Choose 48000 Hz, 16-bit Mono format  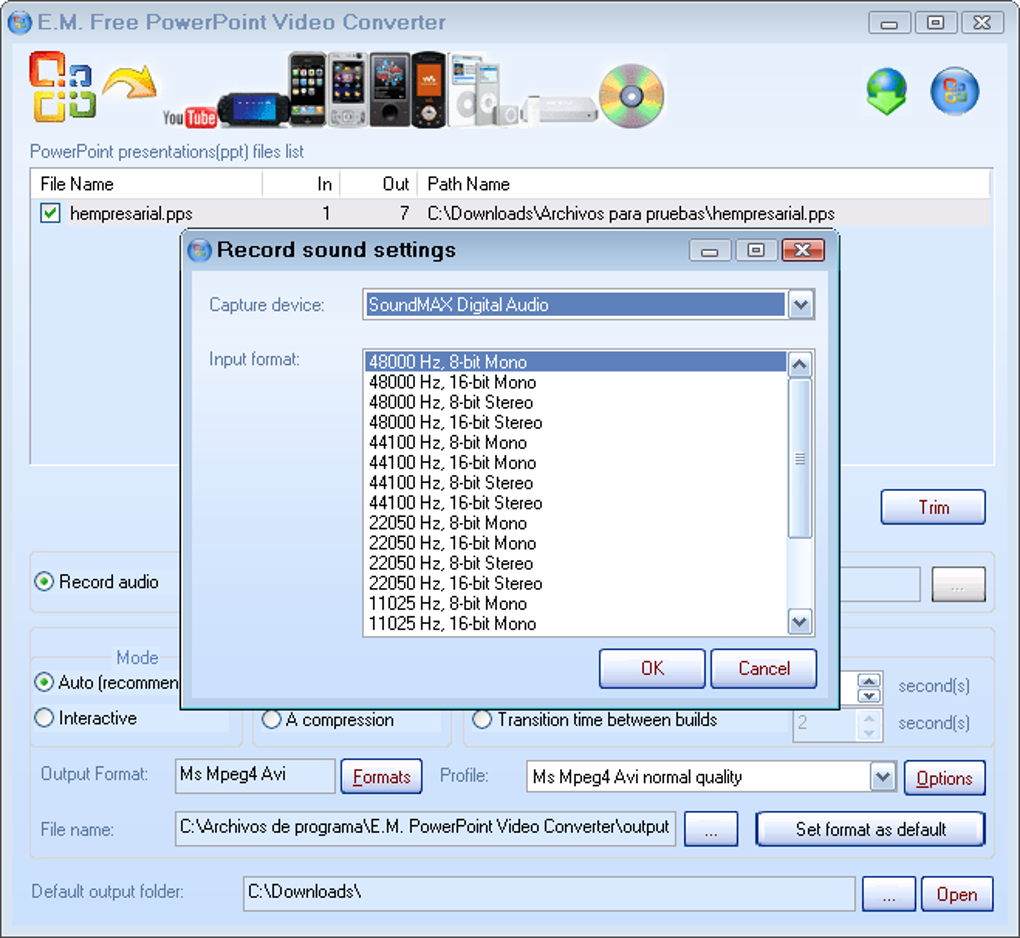[576, 382]
